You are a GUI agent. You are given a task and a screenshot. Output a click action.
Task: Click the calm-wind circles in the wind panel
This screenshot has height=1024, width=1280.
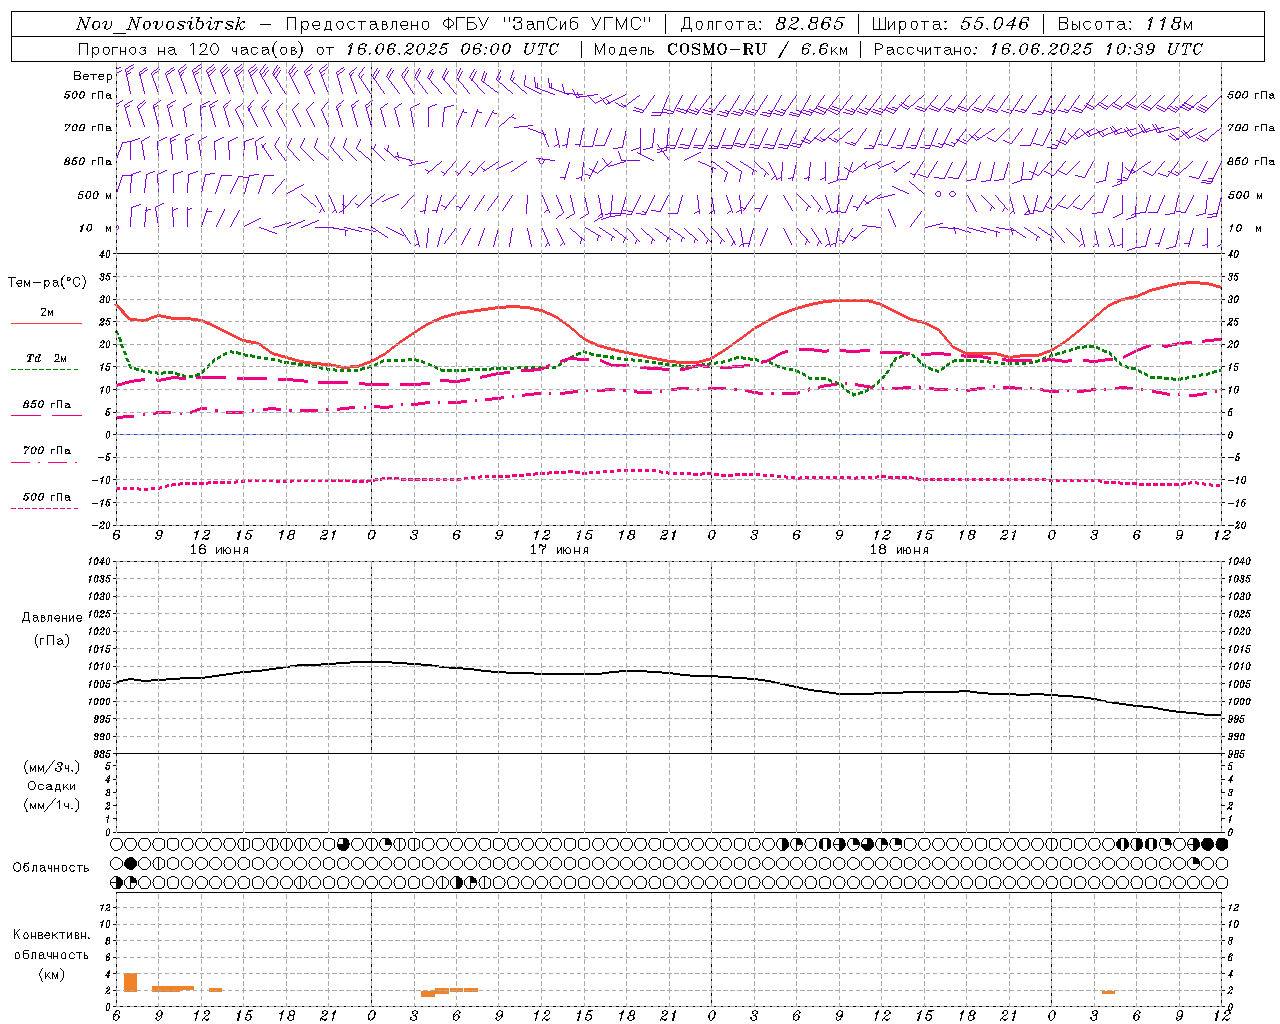(945, 194)
